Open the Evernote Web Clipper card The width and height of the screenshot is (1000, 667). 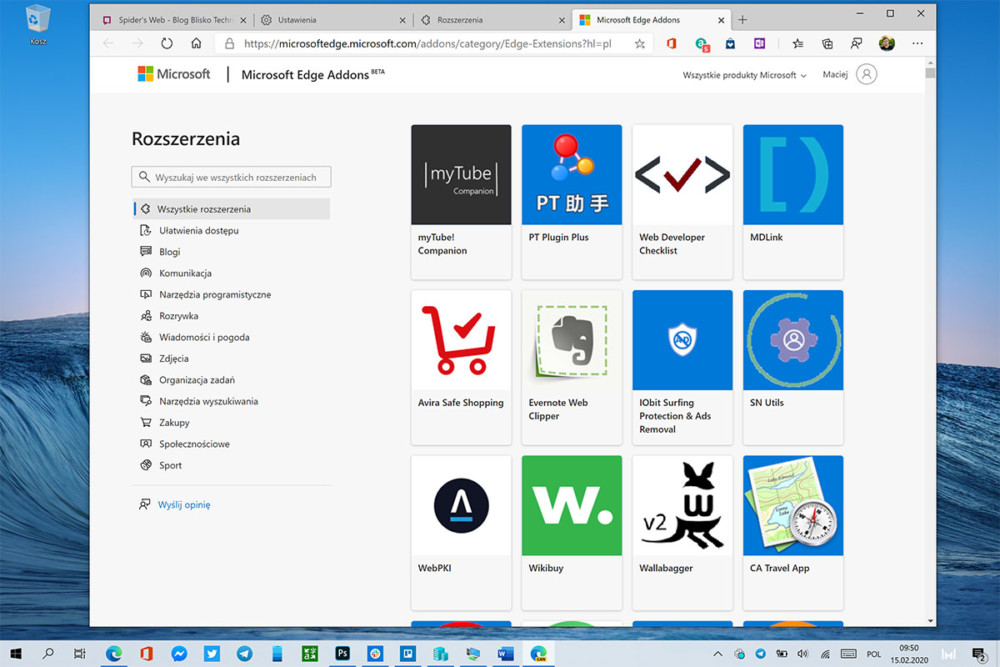tap(571, 367)
